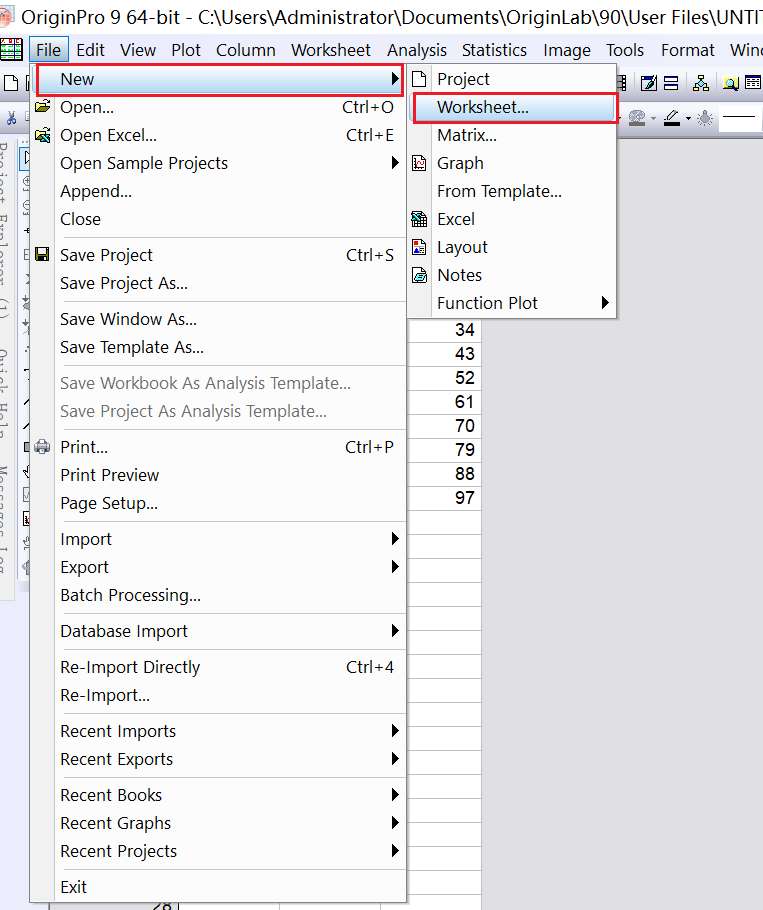The width and height of the screenshot is (763, 910).
Task: Click the Open... folder entry
Action: [x=218, y=107]
